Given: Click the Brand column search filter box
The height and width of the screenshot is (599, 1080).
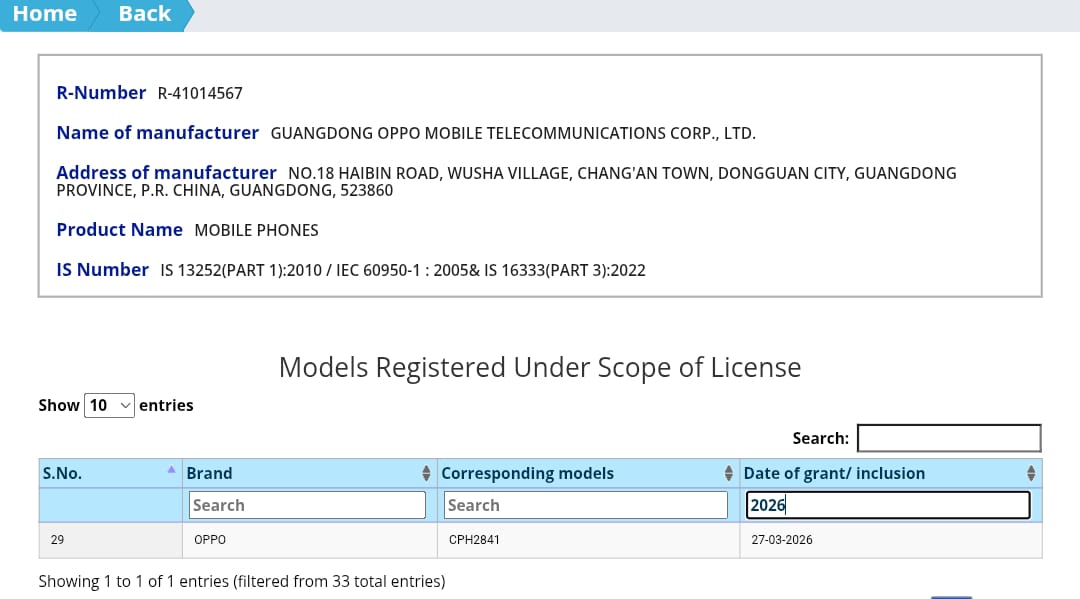Looking at the screenshot, I should click(x=306, y=504).
